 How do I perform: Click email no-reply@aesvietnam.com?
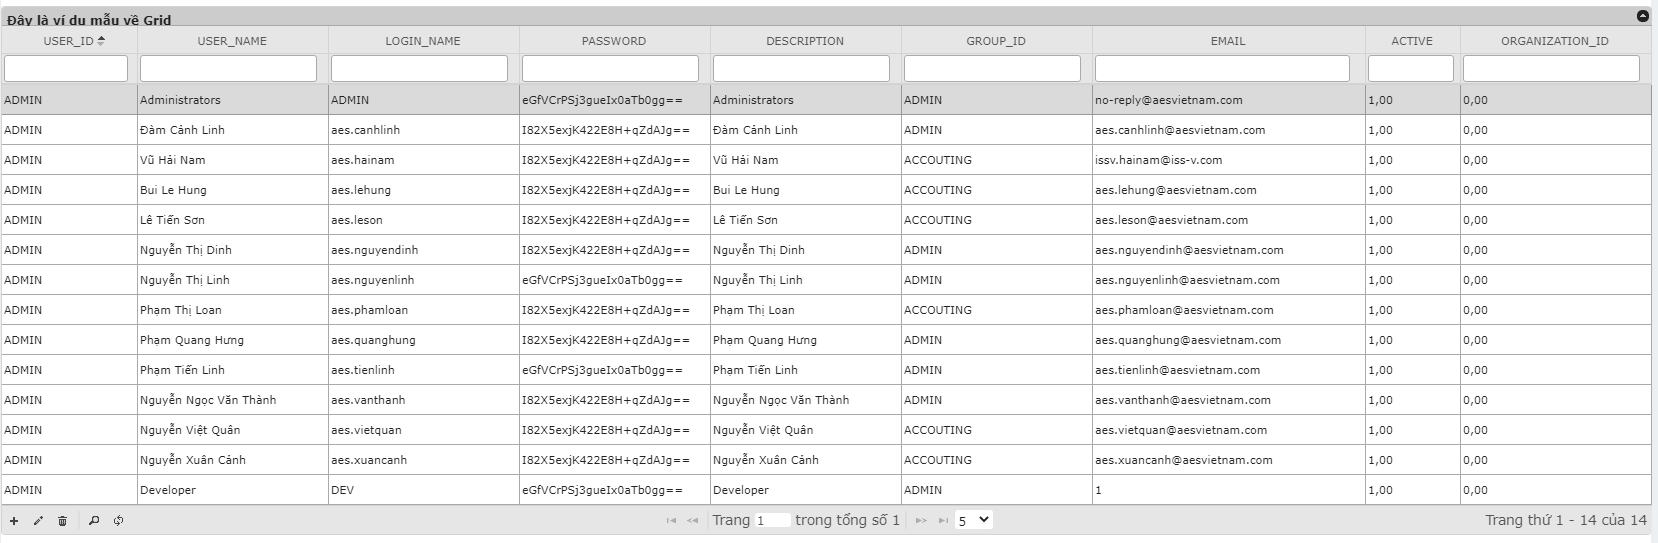tap(1169, 100)
